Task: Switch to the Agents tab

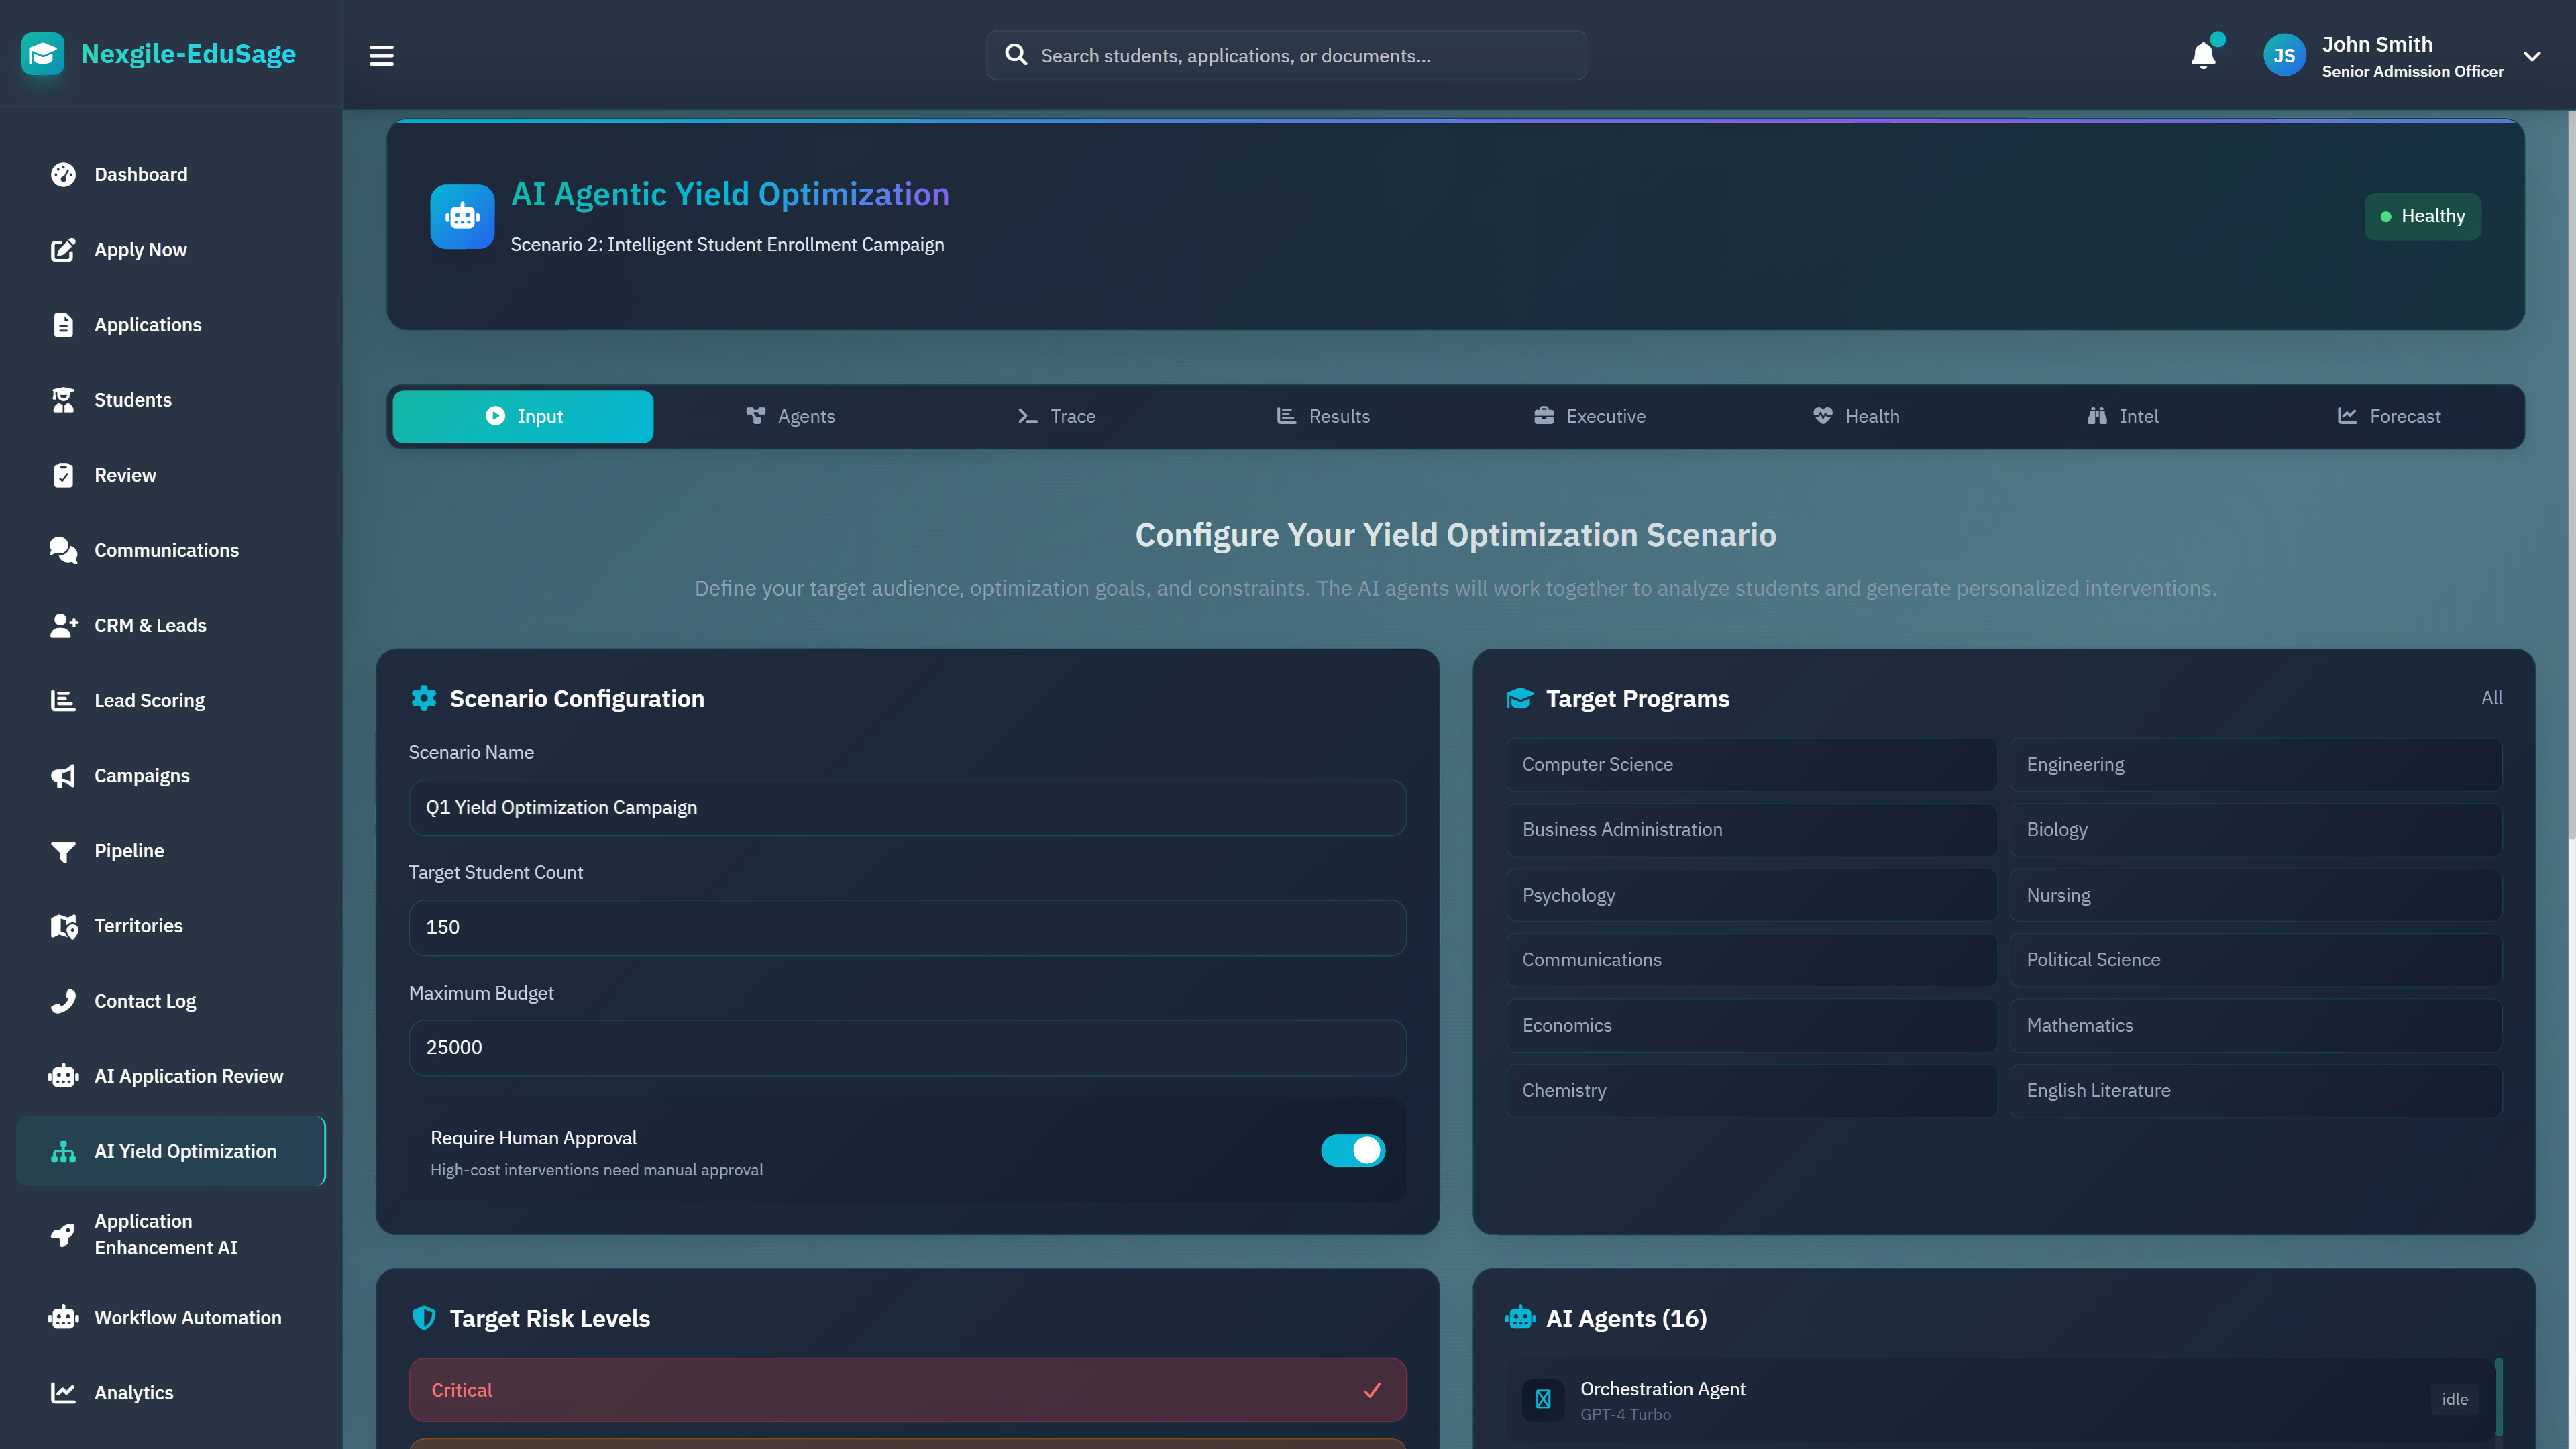Action: (x=790, y=416)
